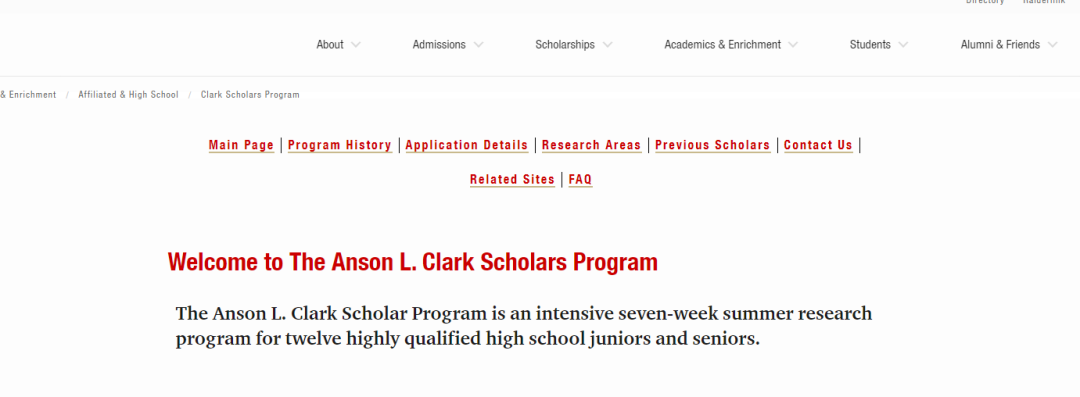Image resolution: width=1080 pixels, height=397 pixels.
Task: Go to the Main Page link
Action: (x=241, y=145)
